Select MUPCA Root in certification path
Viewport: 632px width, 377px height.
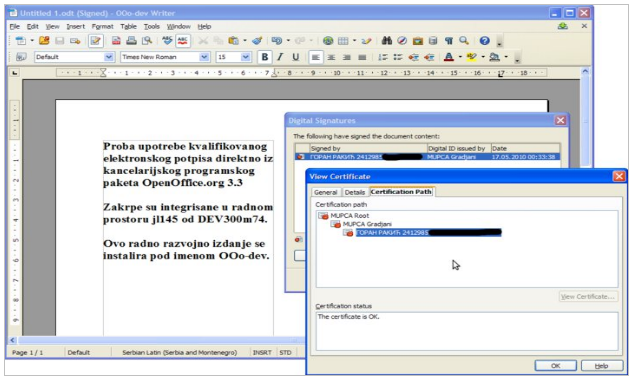pyautogui.click(x=349, y=216)
